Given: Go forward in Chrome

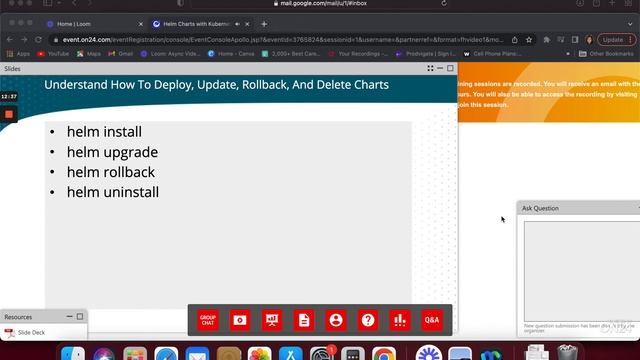Looking at the screenshot, I should [24, 40].
